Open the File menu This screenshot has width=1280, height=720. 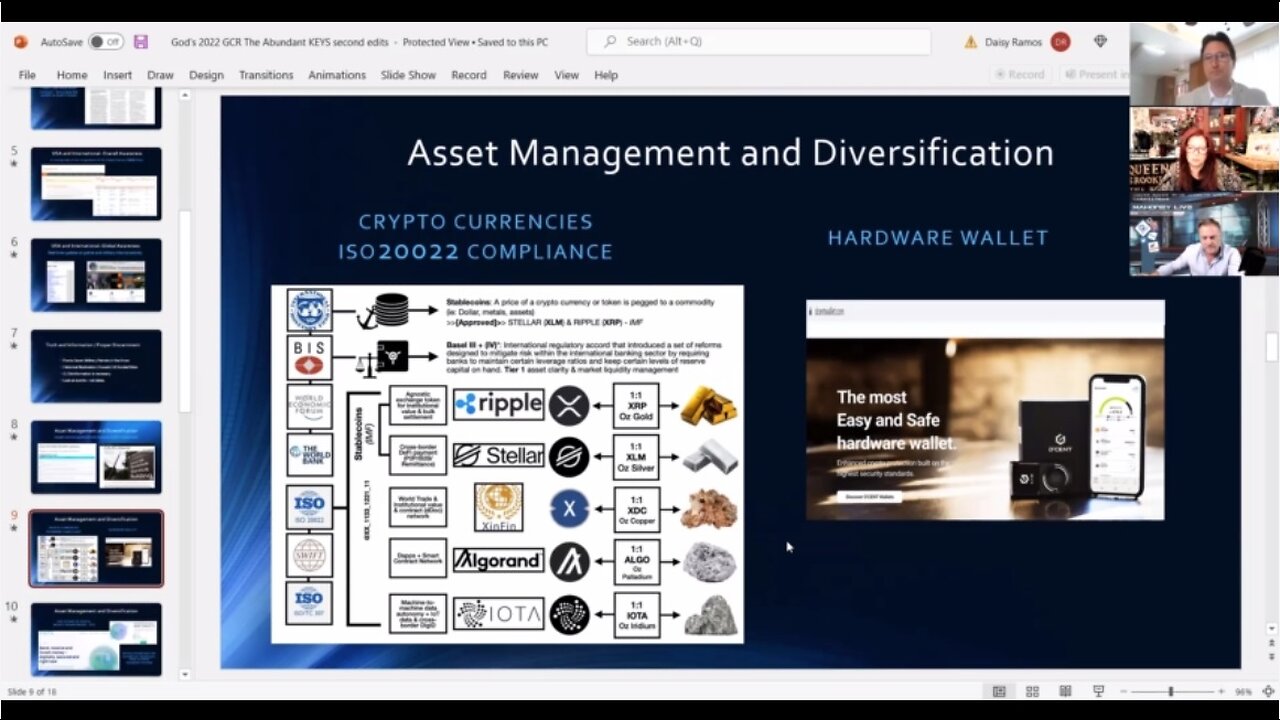27,75
